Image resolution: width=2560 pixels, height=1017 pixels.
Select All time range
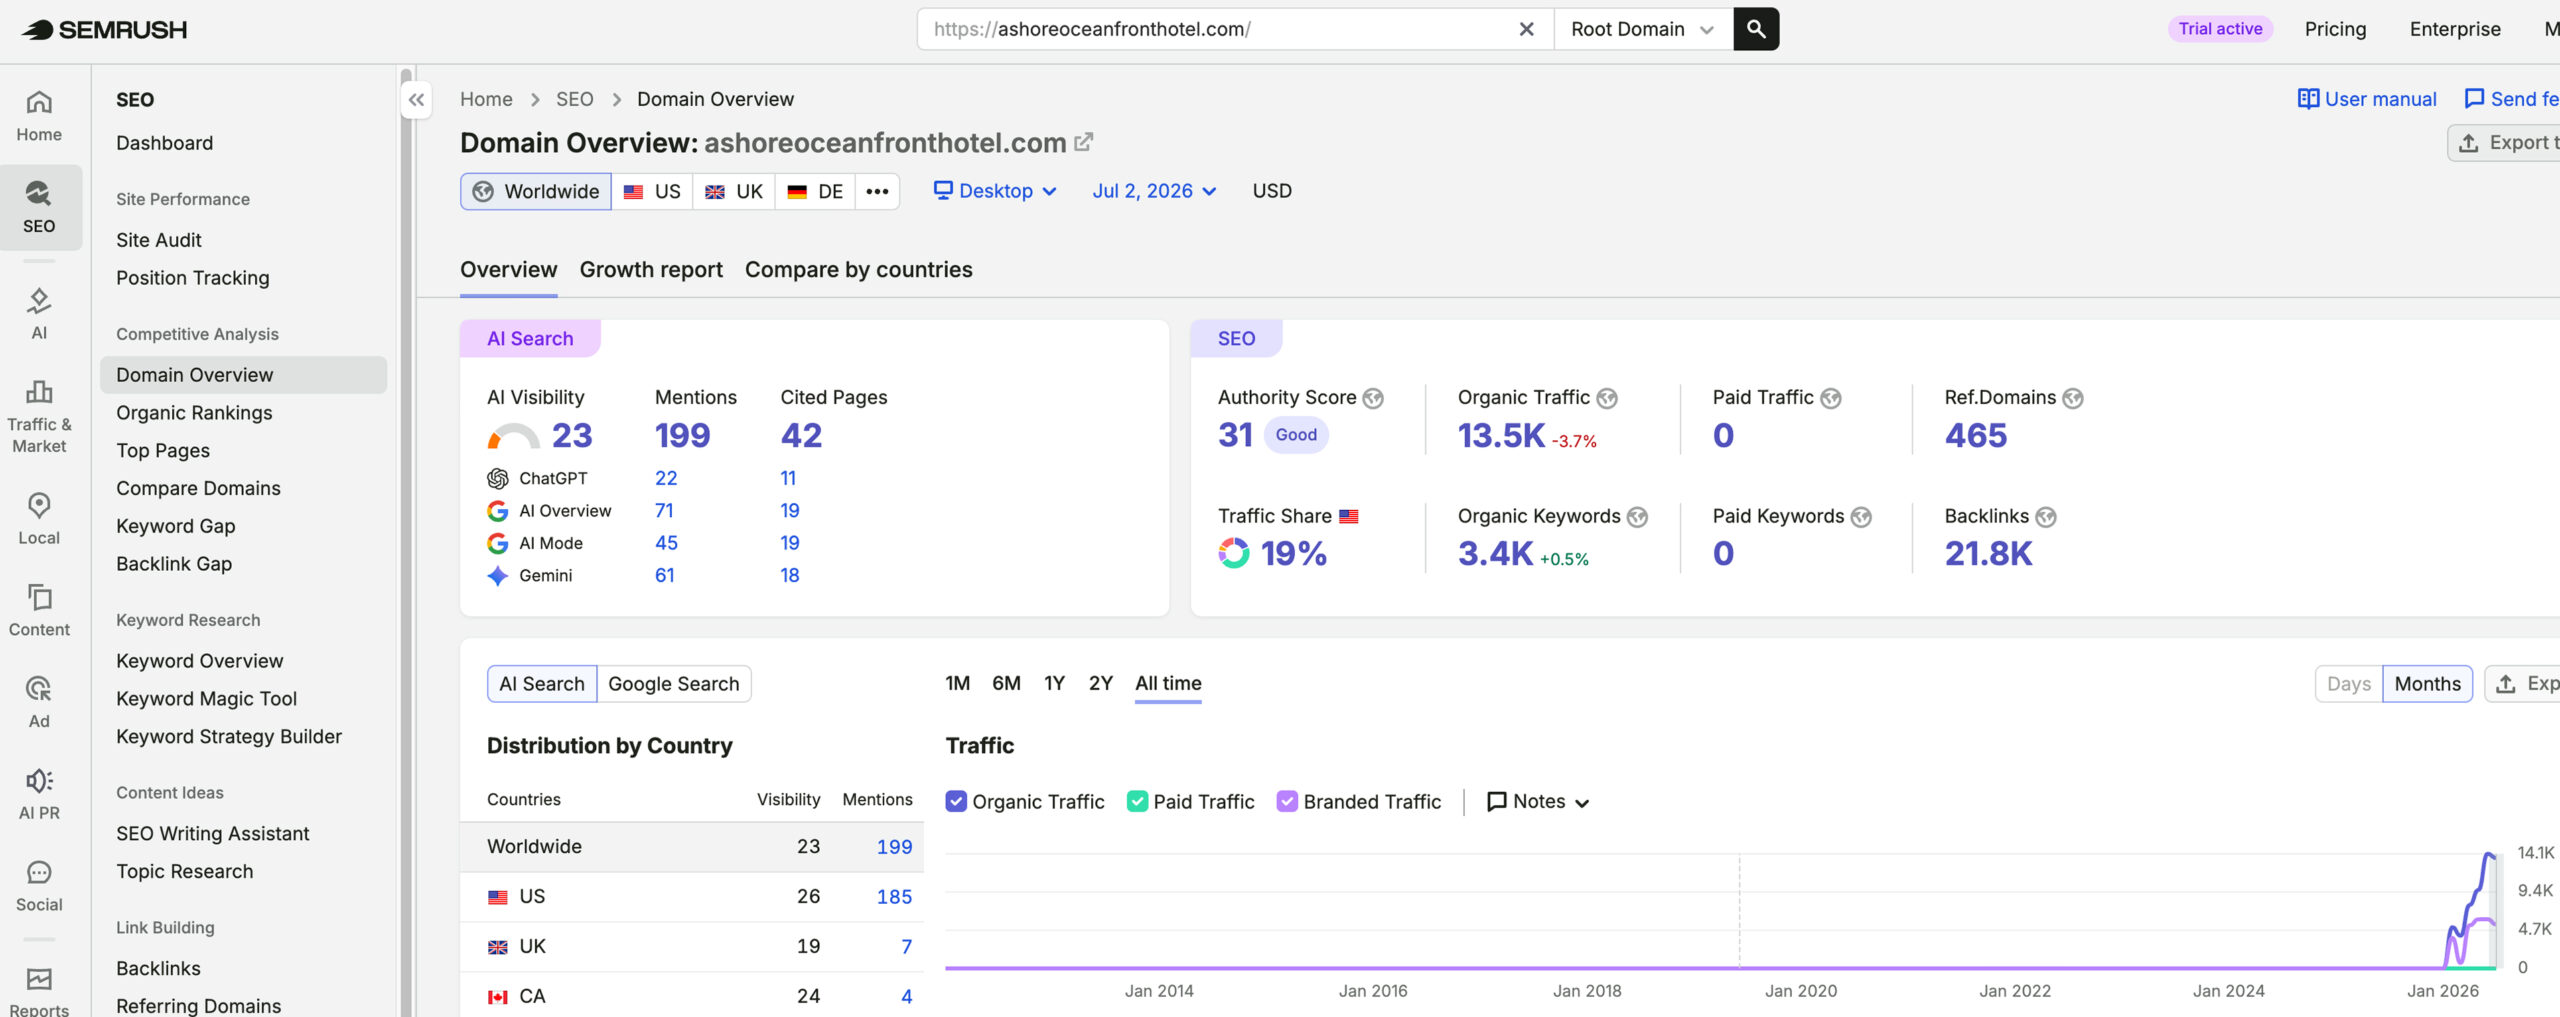click(1168, 684)
